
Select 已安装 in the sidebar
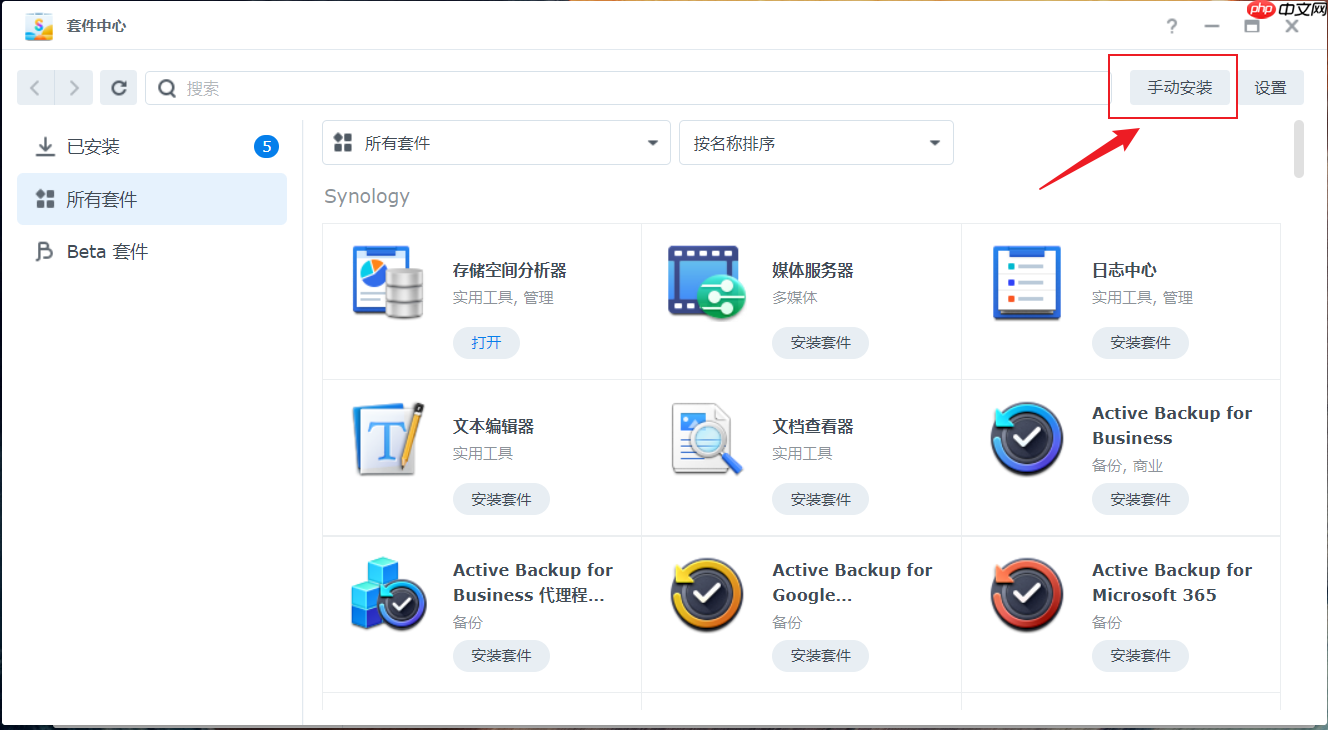tap(152, 147)
